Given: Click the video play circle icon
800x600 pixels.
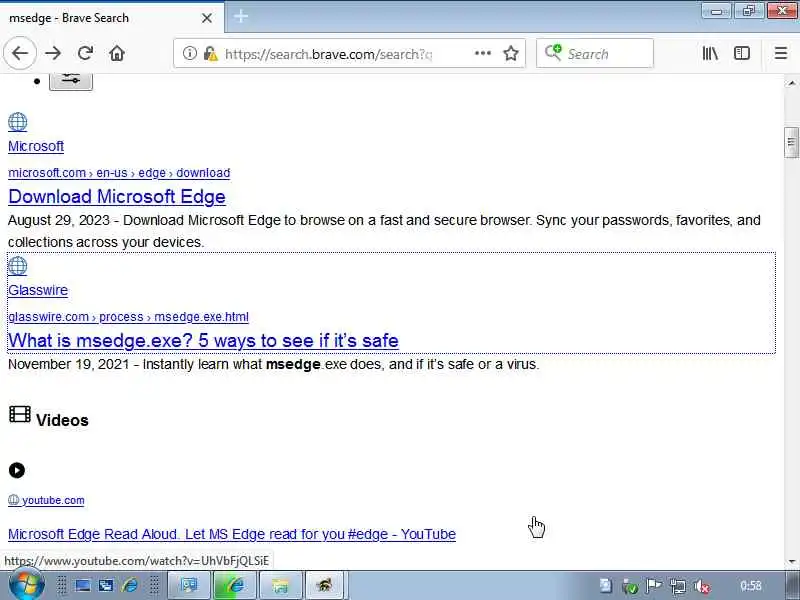Looking at the screenshot, I should [17, 470].
